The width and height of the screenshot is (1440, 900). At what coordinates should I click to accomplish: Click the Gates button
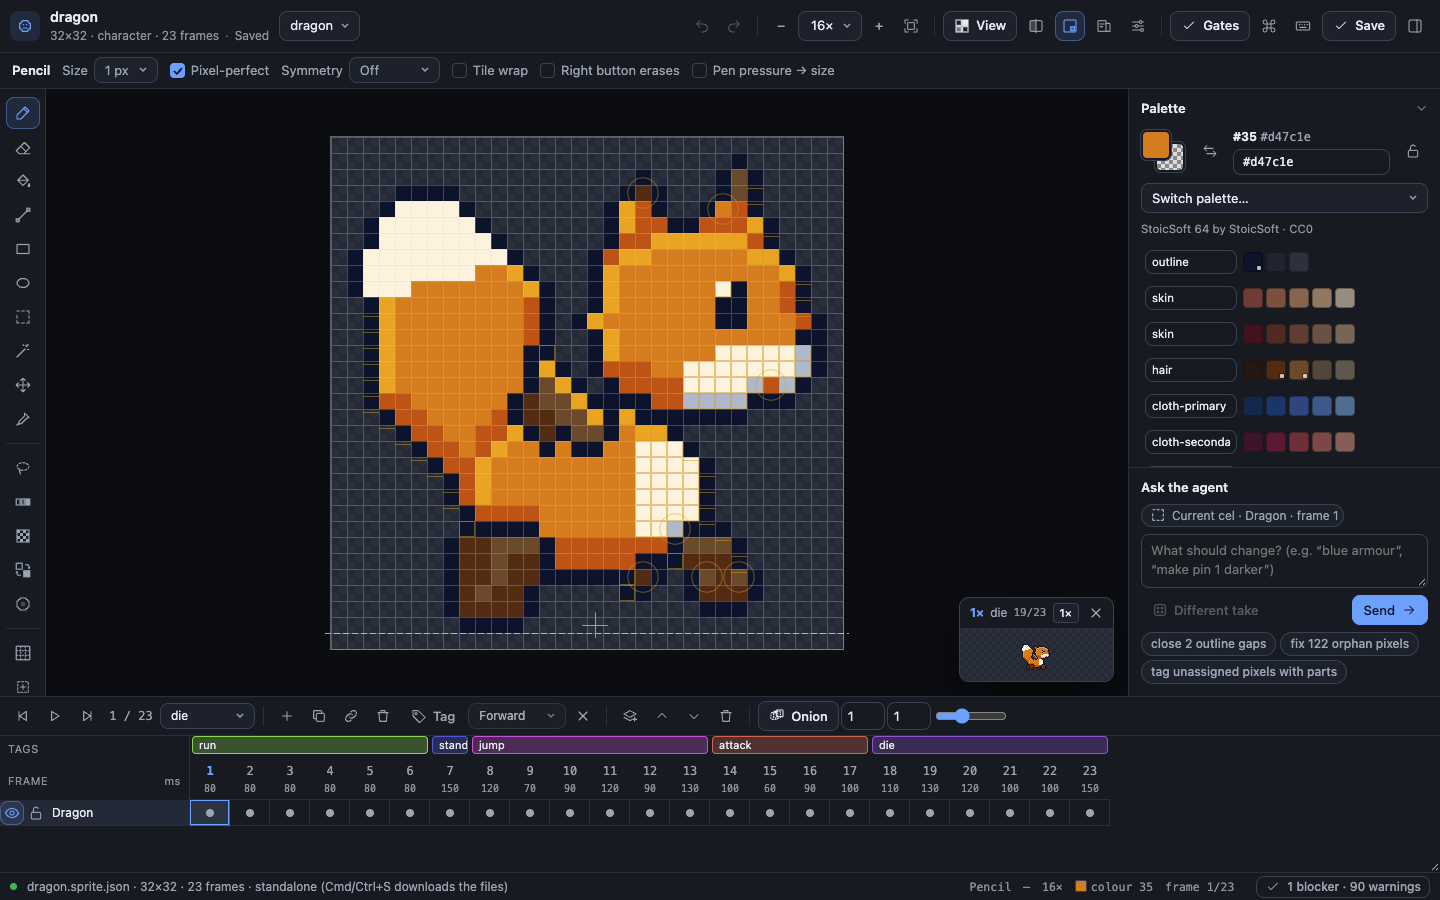point(1211,26)
